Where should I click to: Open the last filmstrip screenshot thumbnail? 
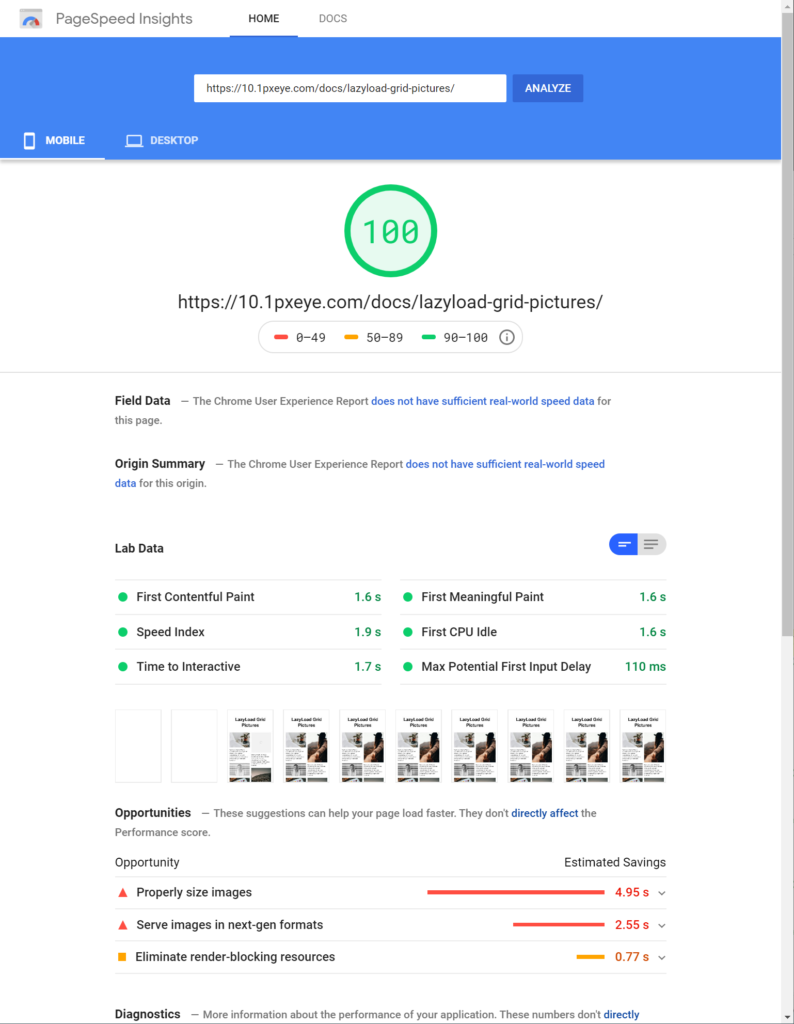pyautogui.click(x=642, y=746)
